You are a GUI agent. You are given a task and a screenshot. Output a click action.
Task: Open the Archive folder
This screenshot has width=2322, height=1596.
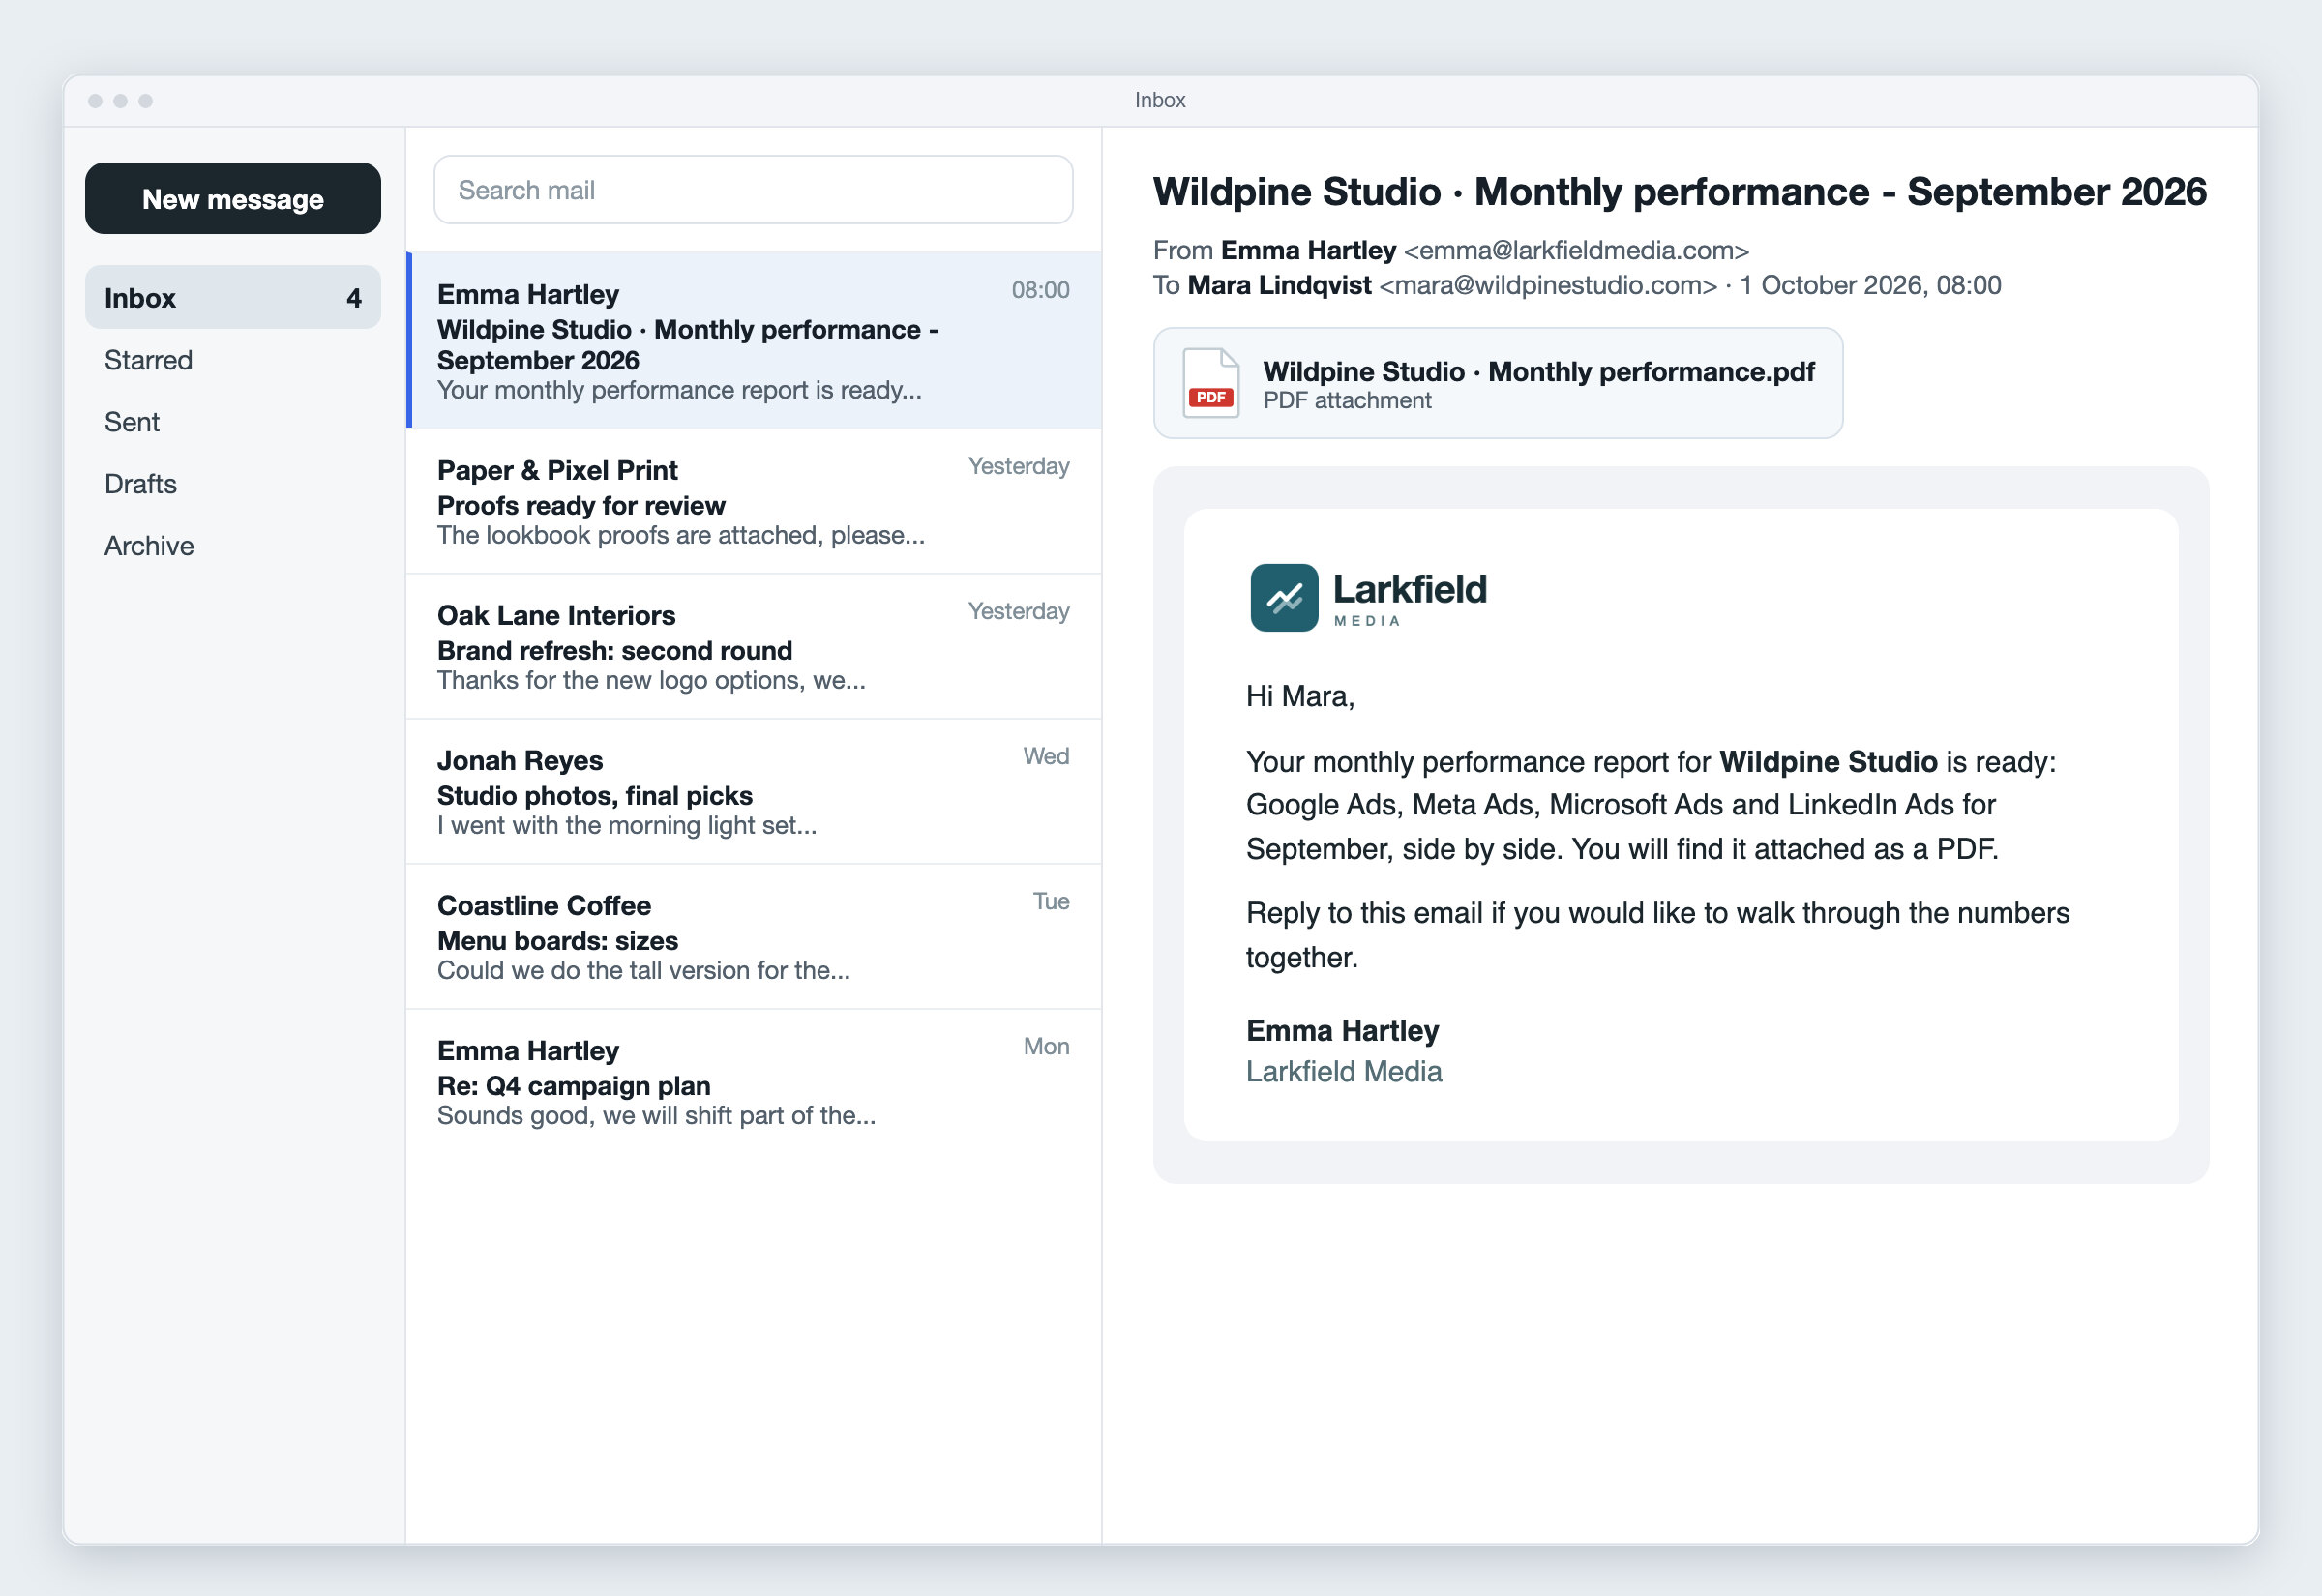point(149,546)
